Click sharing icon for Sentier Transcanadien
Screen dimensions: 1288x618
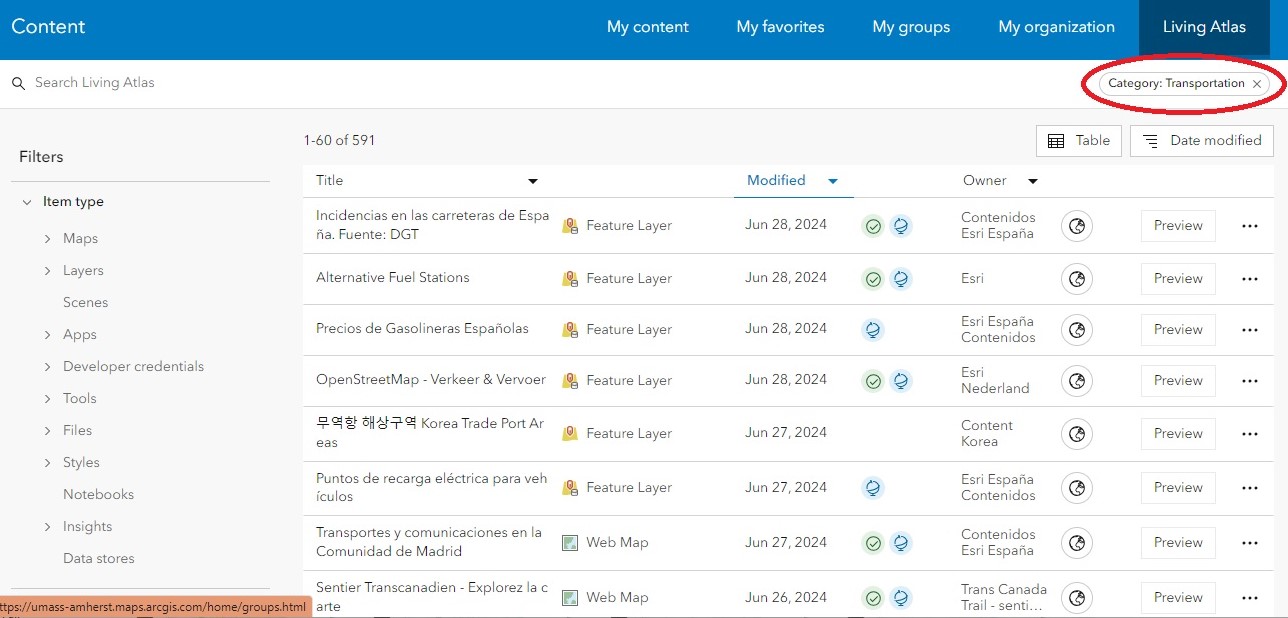coord(1076,598)
